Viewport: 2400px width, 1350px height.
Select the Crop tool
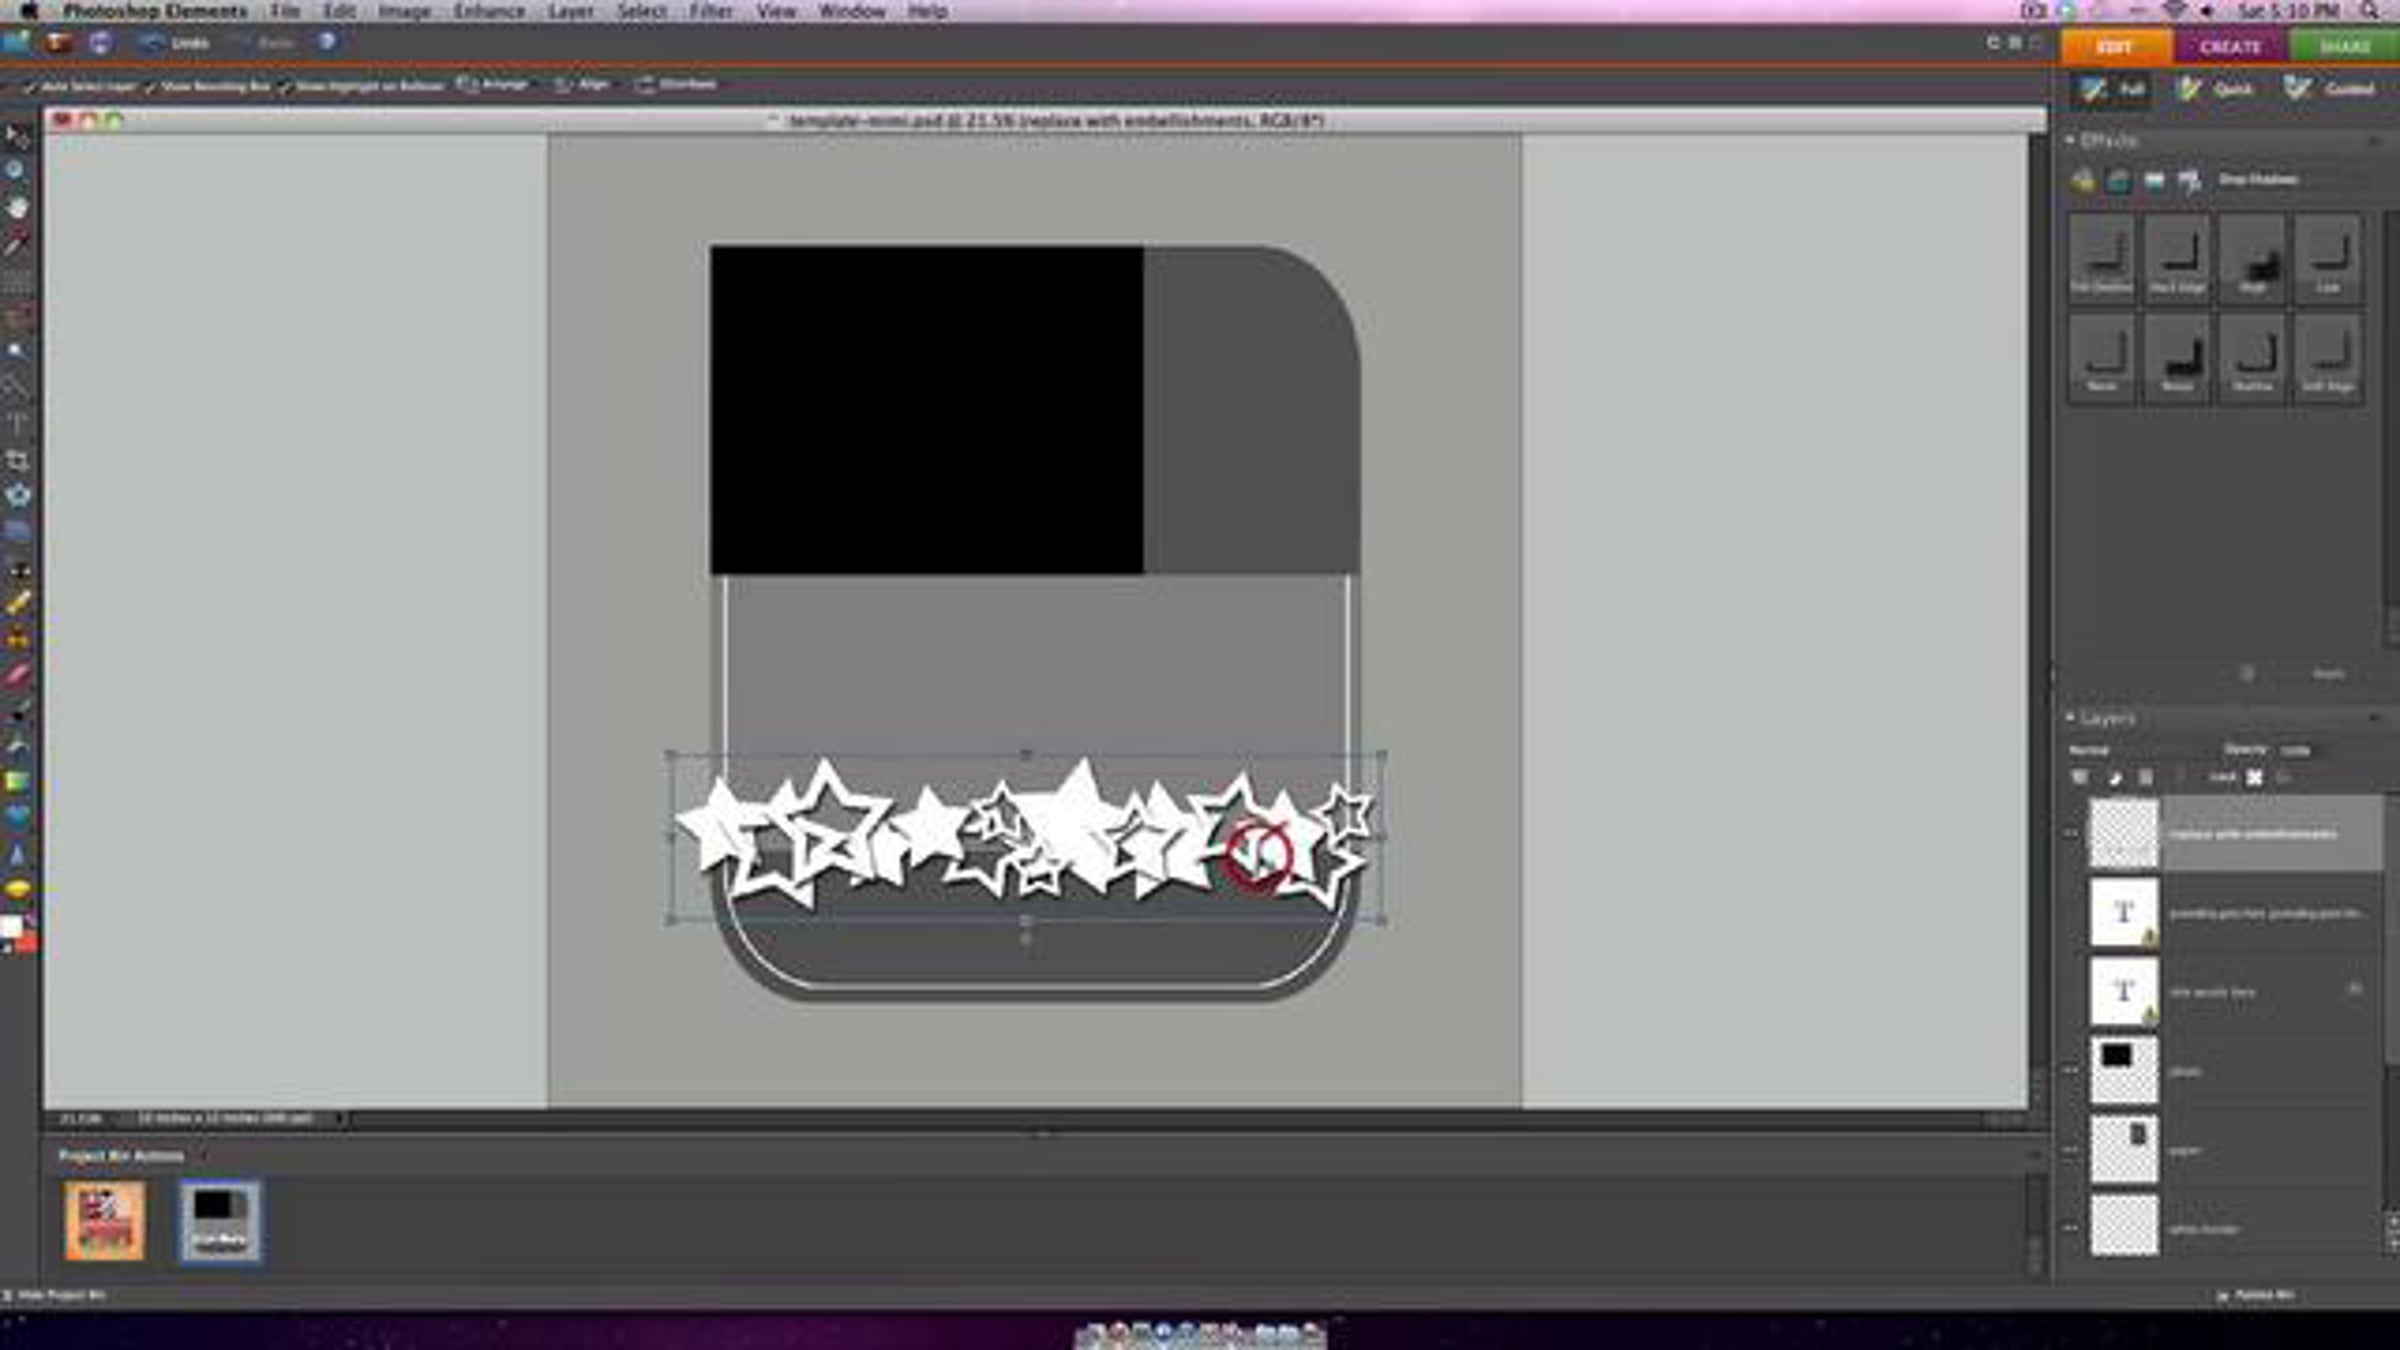[17, 460]
